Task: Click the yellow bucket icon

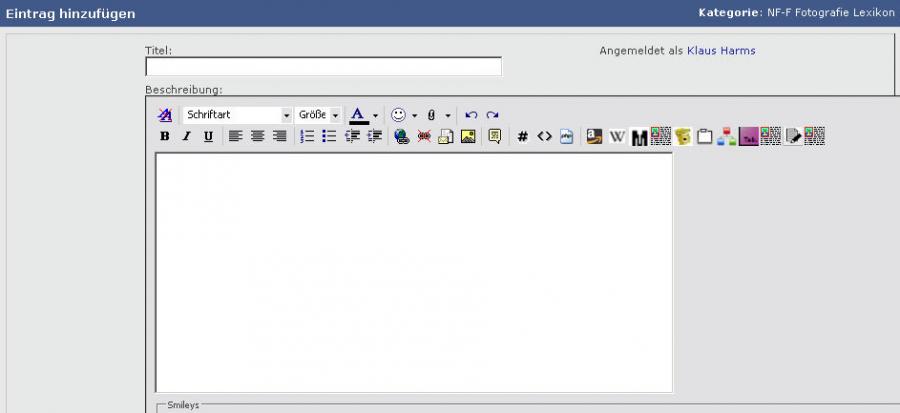Action: tap(683, 137)
